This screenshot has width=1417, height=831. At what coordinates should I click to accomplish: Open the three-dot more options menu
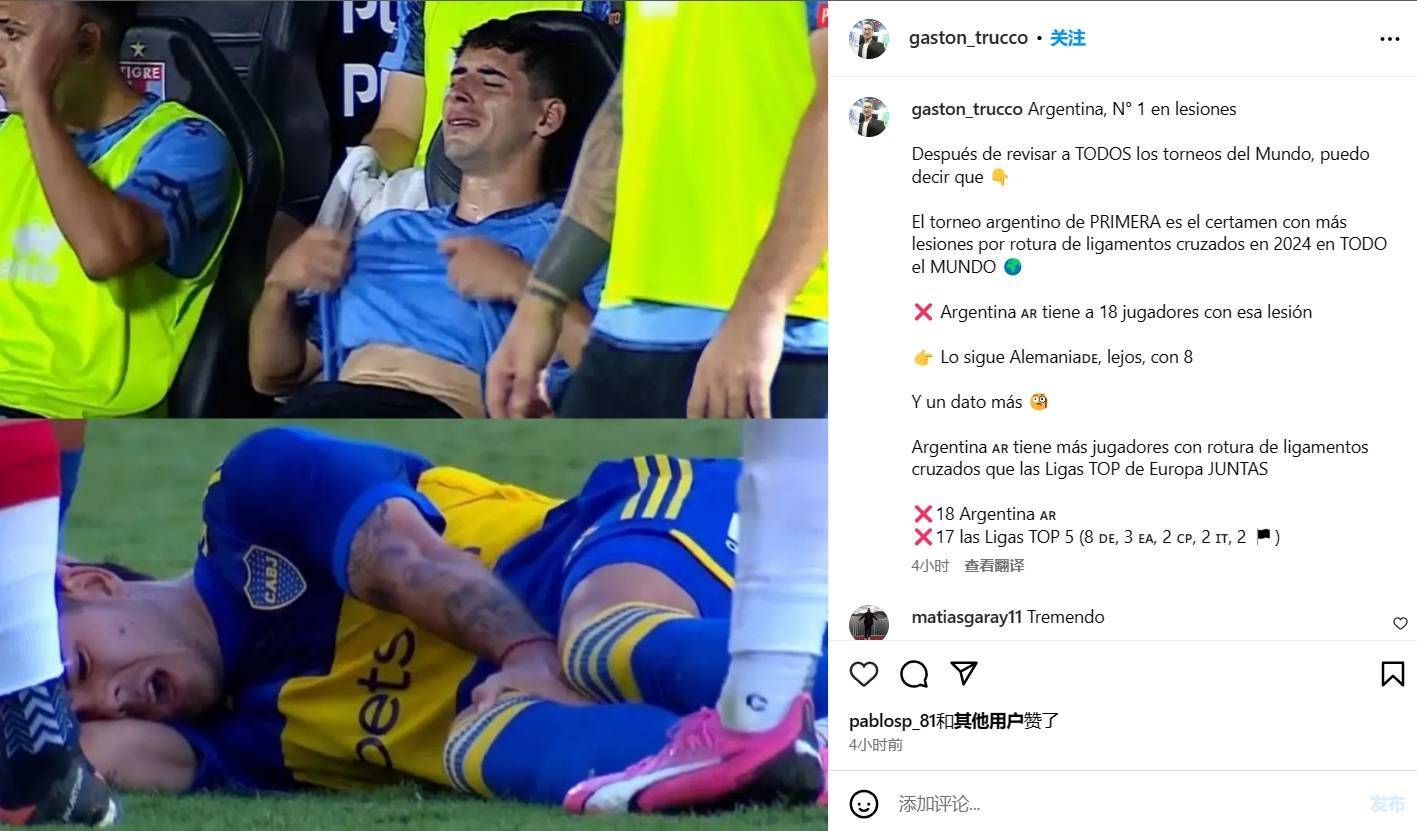point(1390,39)
